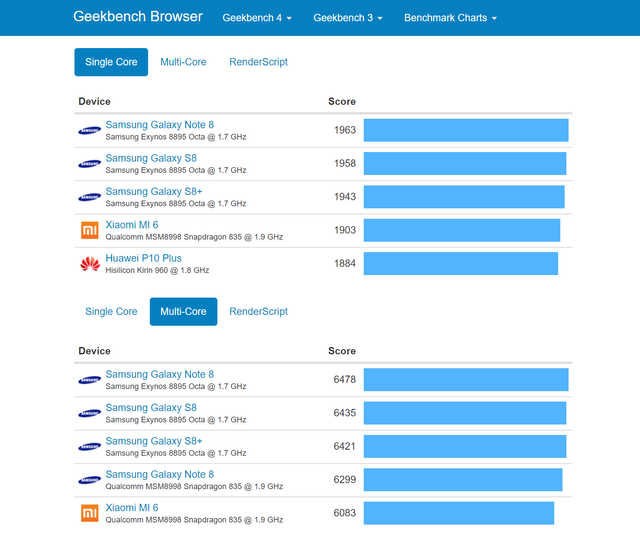Open Samsung Galaxy Note 8 link with score 1963

pos(160,125)
